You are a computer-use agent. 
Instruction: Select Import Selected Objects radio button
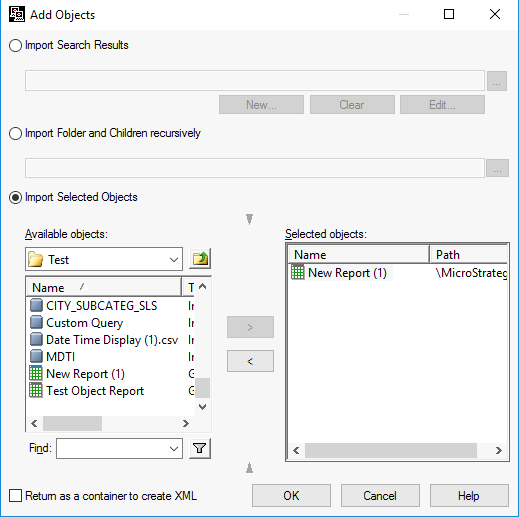pyautogui.click(x=15, y=197)
